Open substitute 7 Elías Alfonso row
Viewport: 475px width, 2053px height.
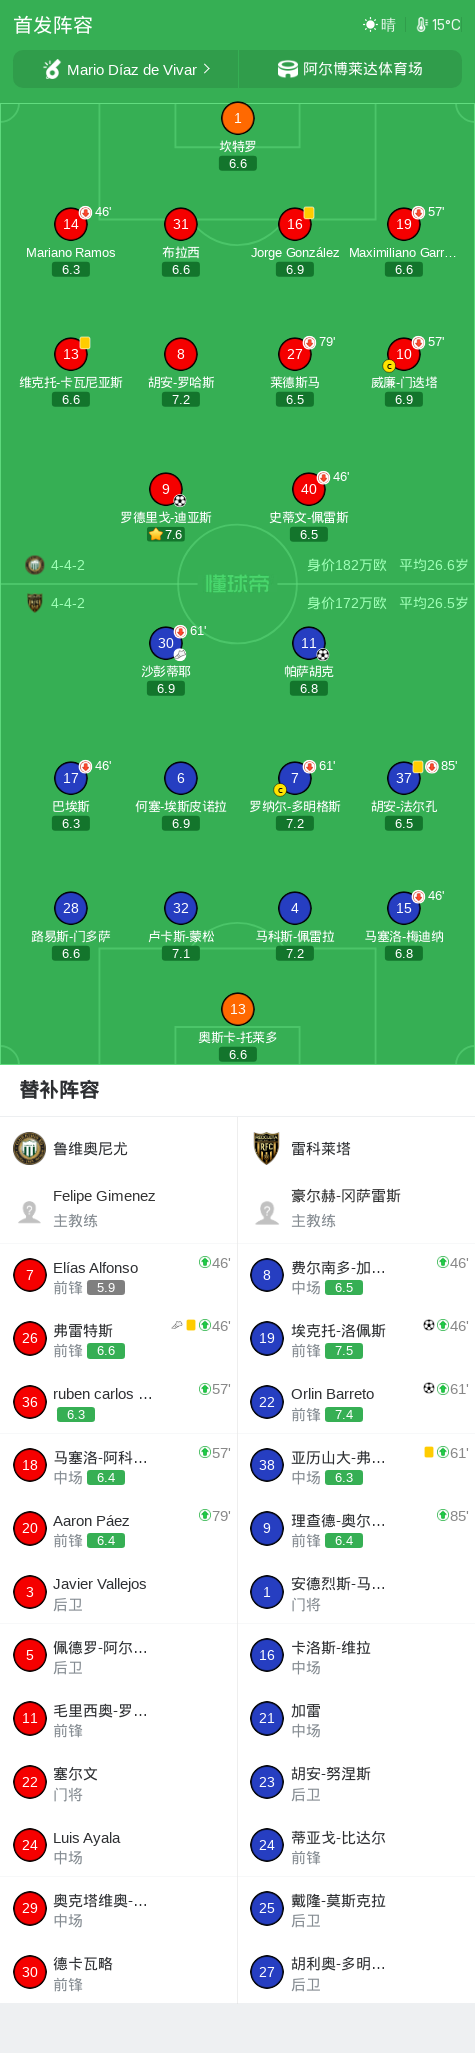(x=119, y=1275)
